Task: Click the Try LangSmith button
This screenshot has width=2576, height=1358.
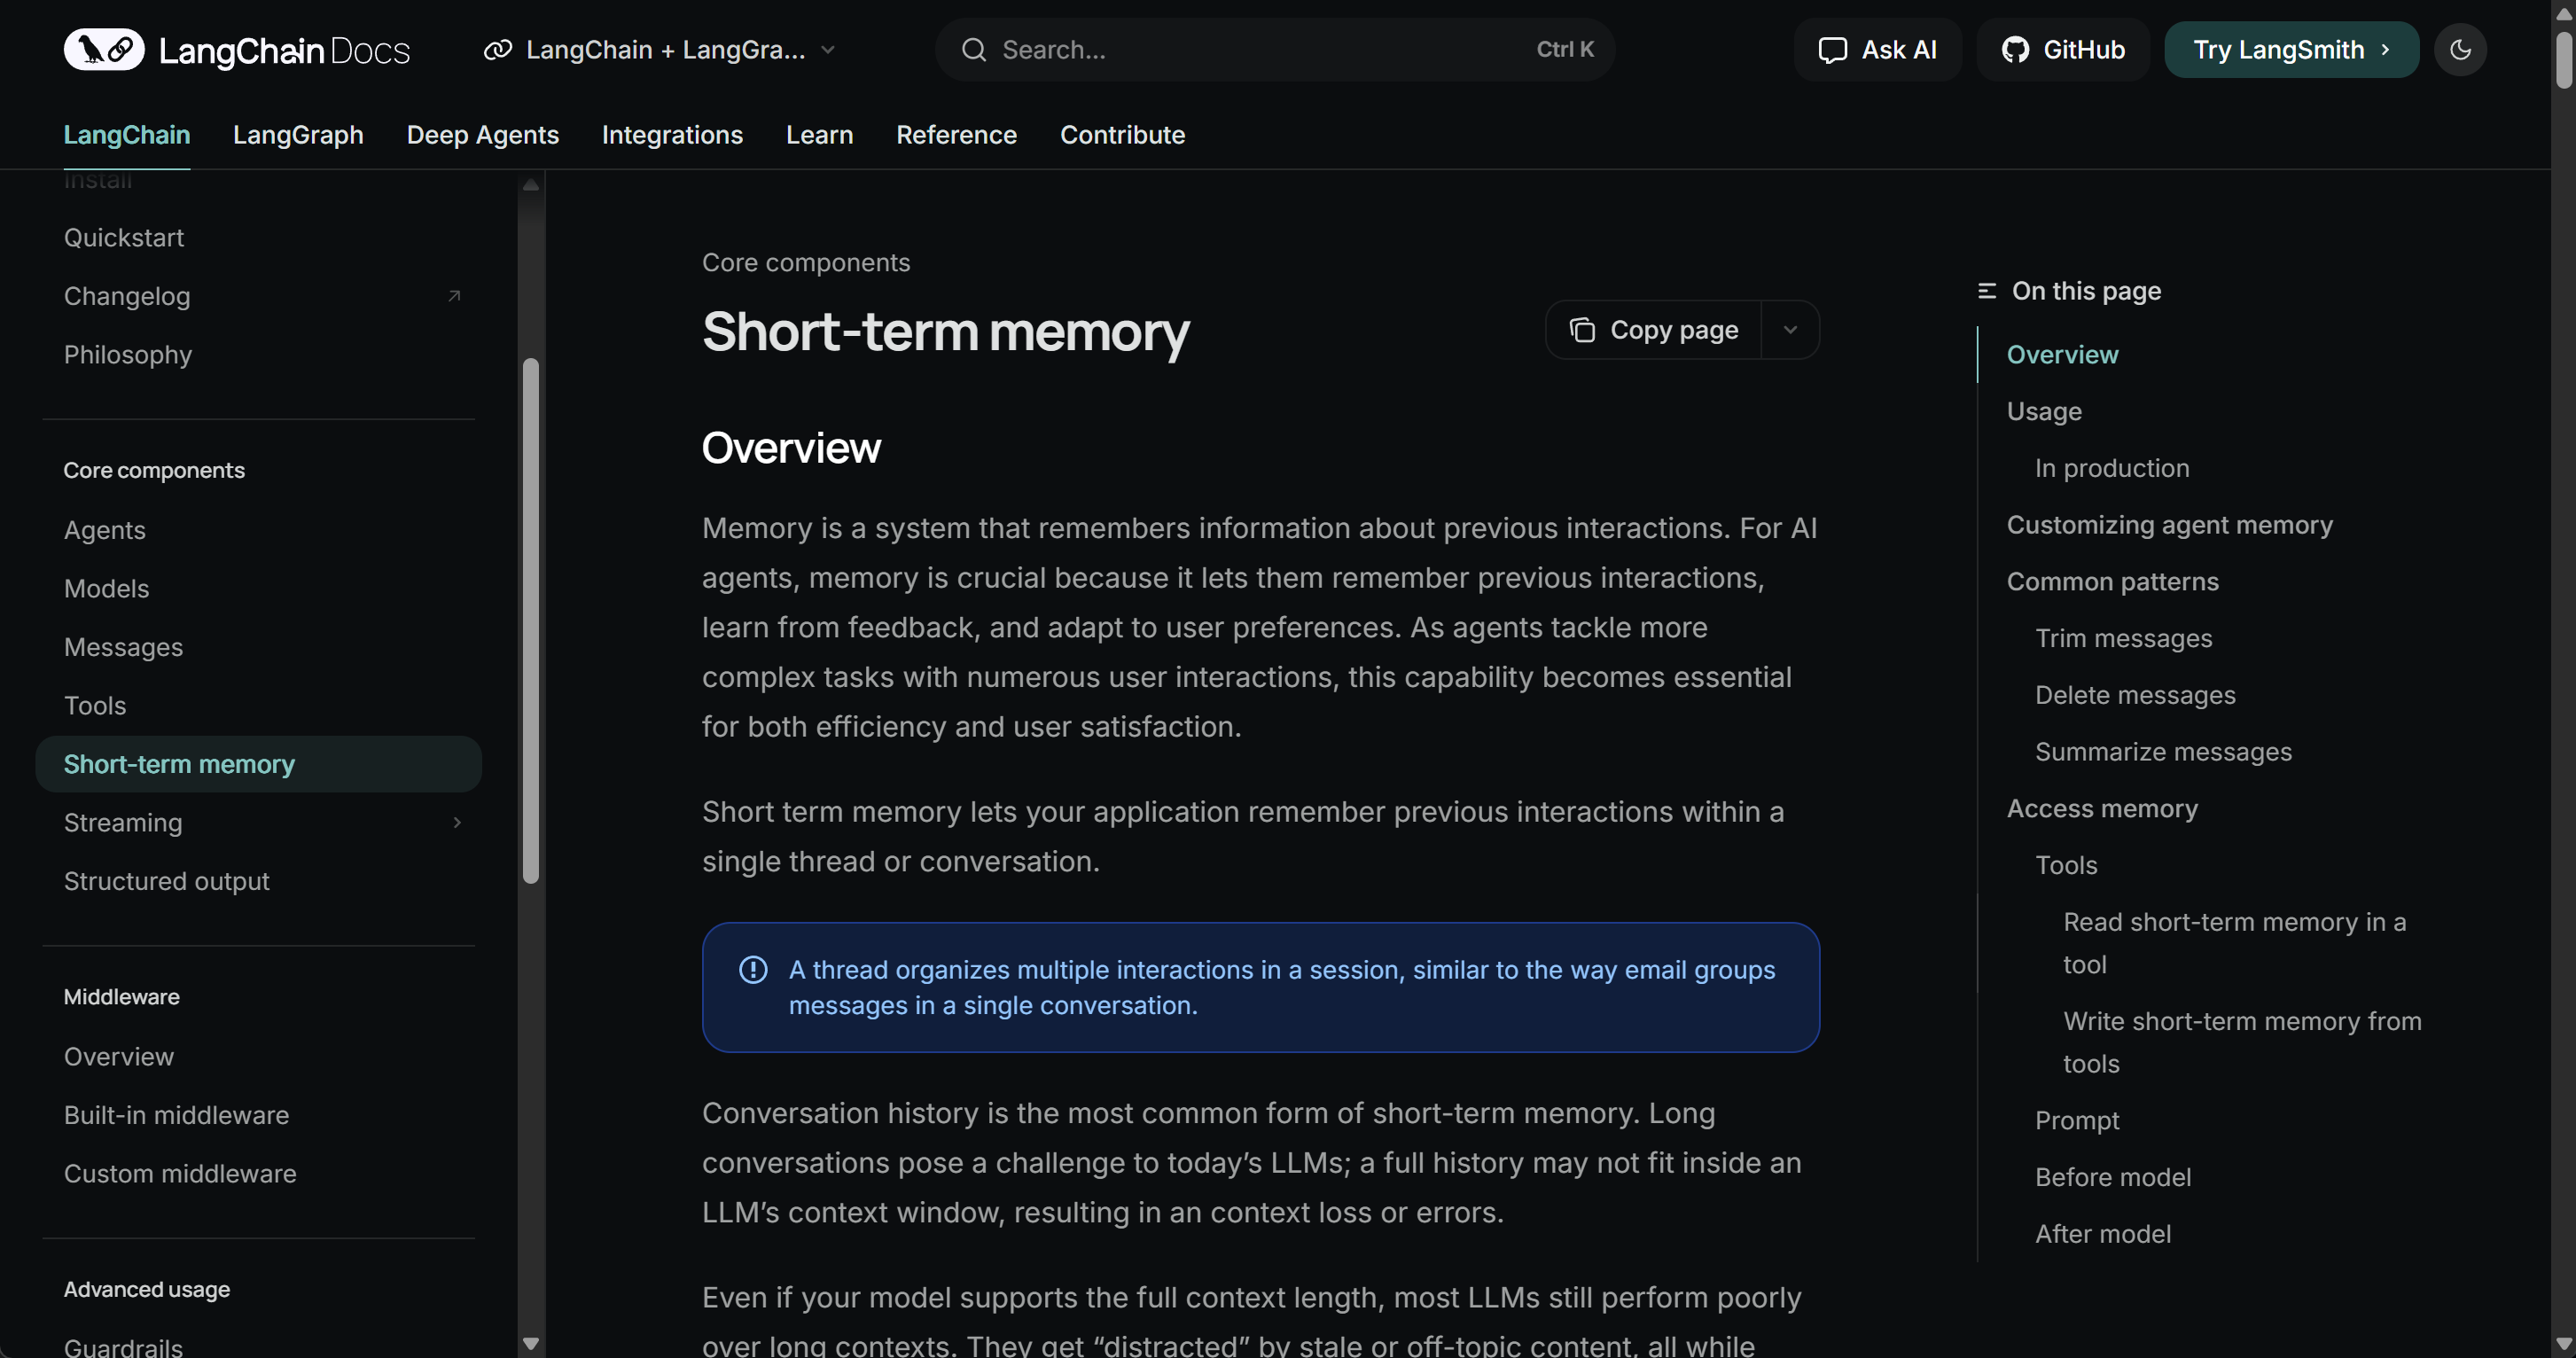Action: tap(2291, 49)
